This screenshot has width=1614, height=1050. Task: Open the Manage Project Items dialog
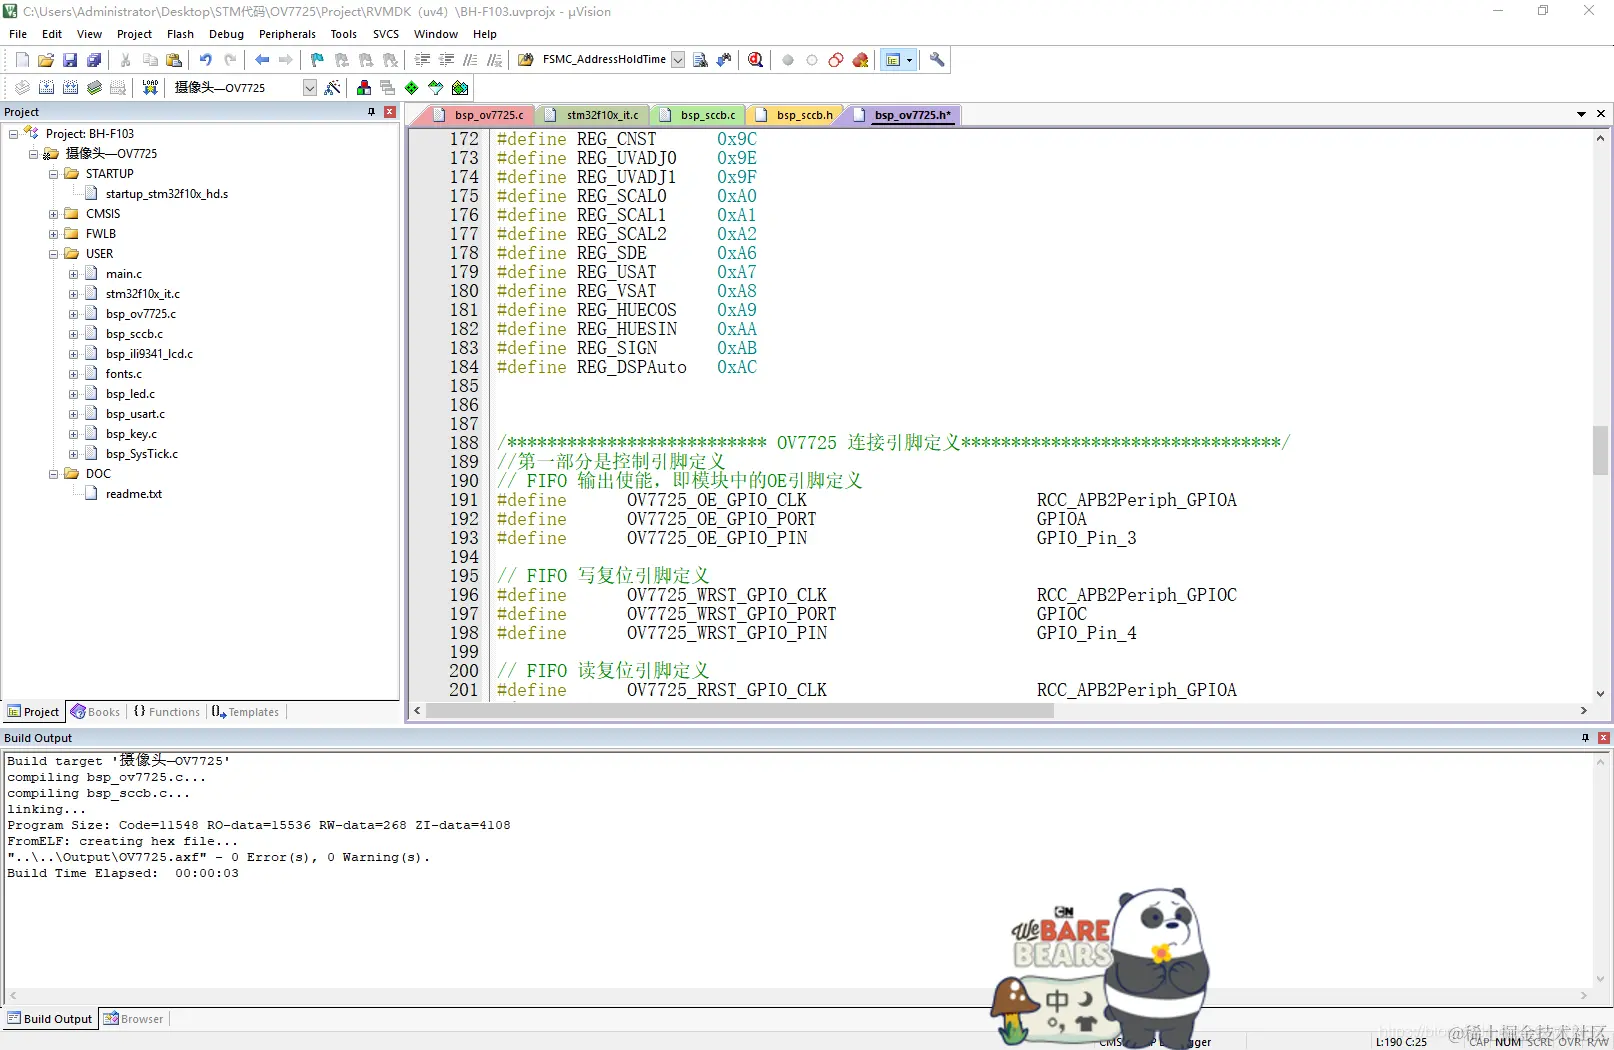point(364,88)
